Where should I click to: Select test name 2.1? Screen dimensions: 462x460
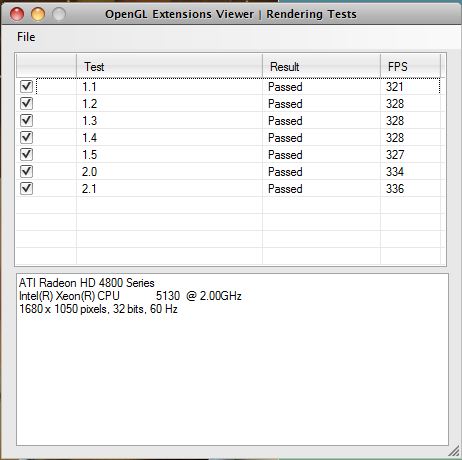(89, 189)
